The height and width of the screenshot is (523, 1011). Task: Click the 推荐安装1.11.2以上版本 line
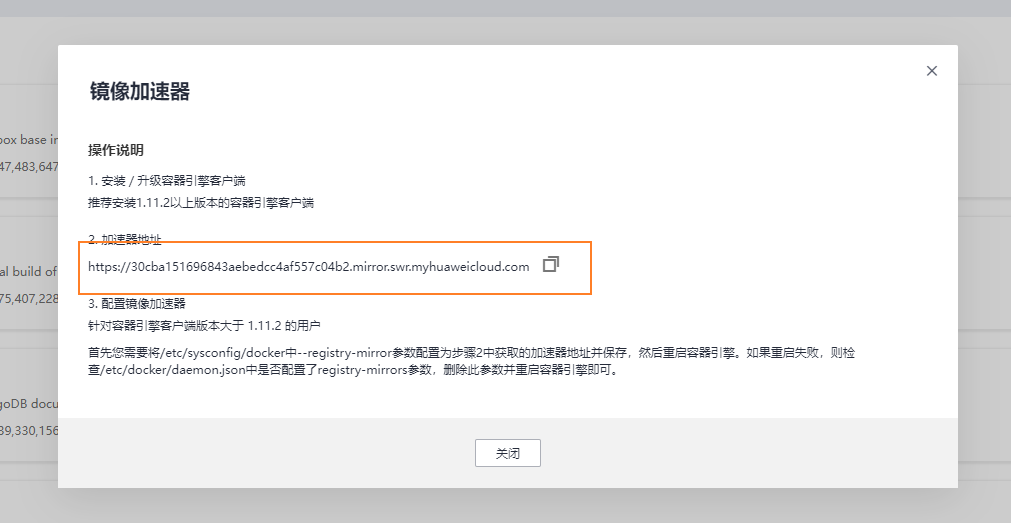tap(201, 202)
